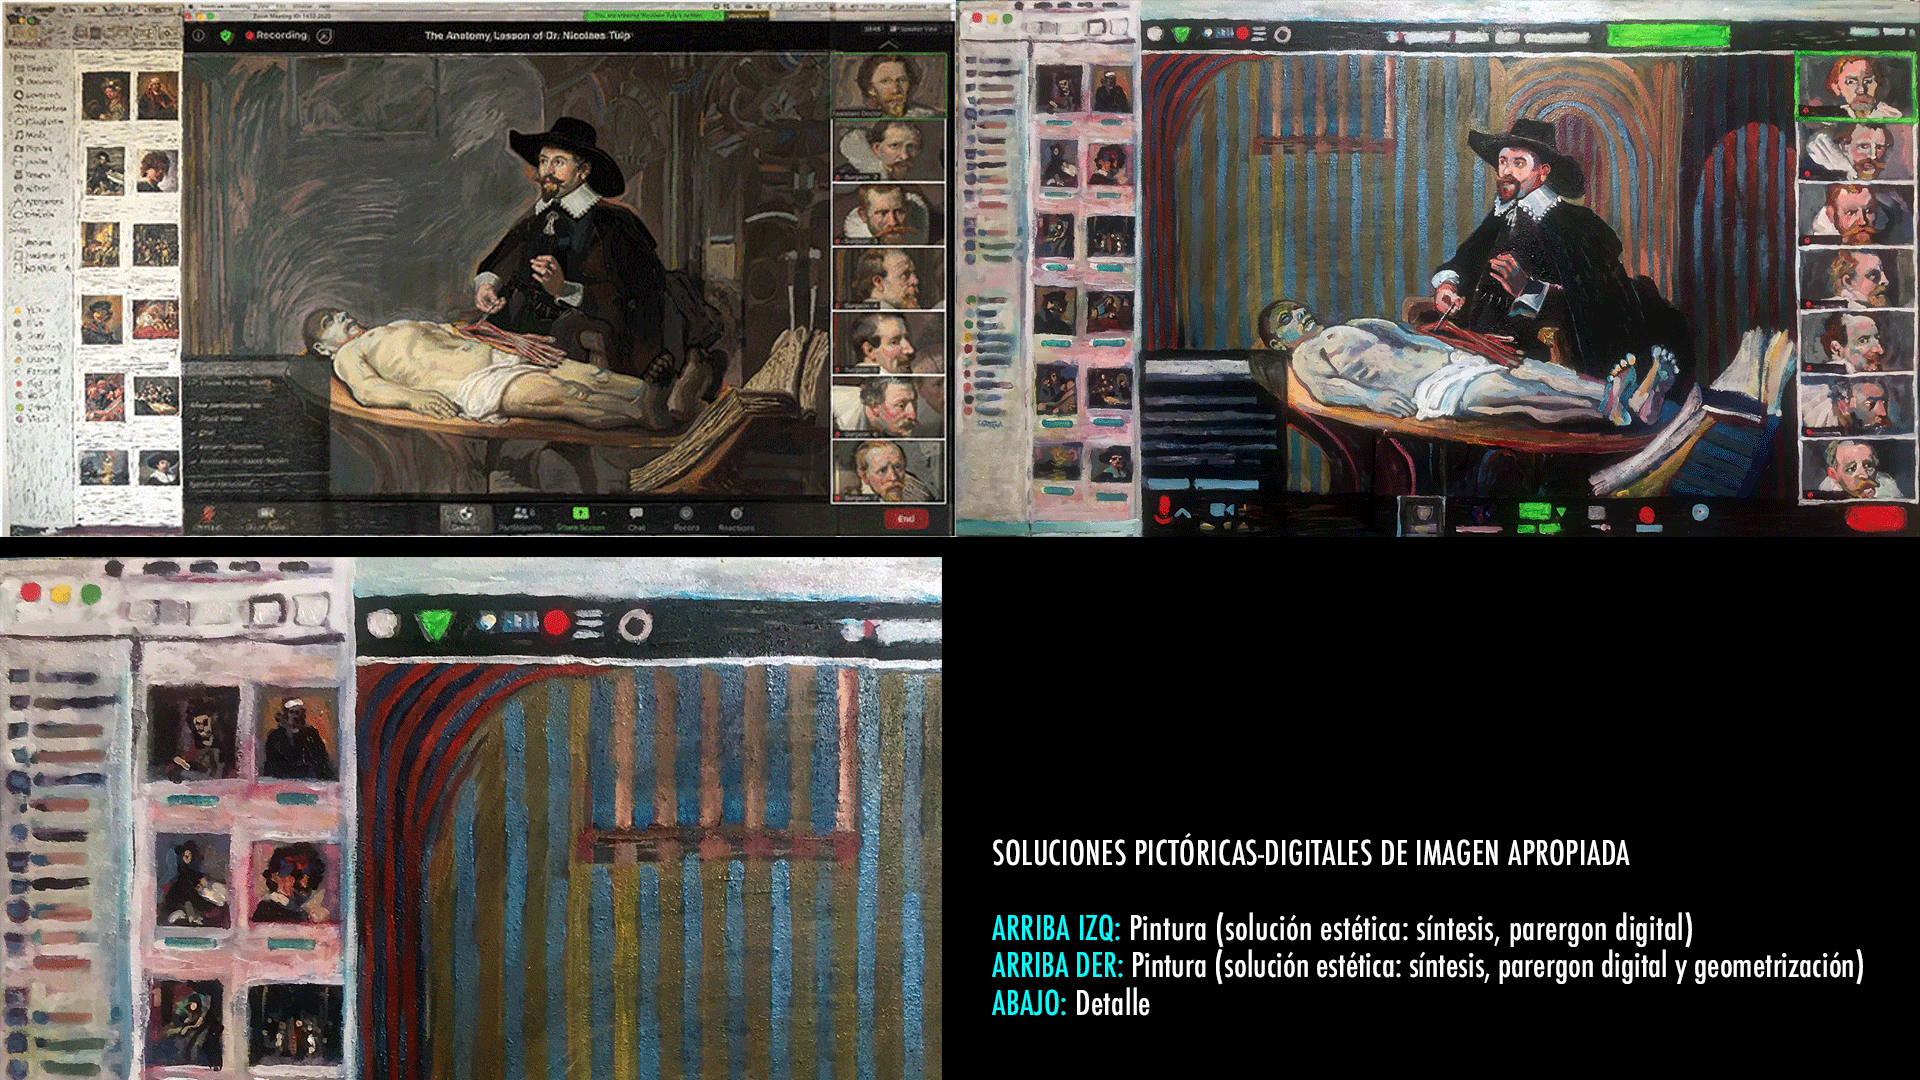
Task: Click the cyan "ARRIBA IZQ:" label
Action: tap(1056, 929)
